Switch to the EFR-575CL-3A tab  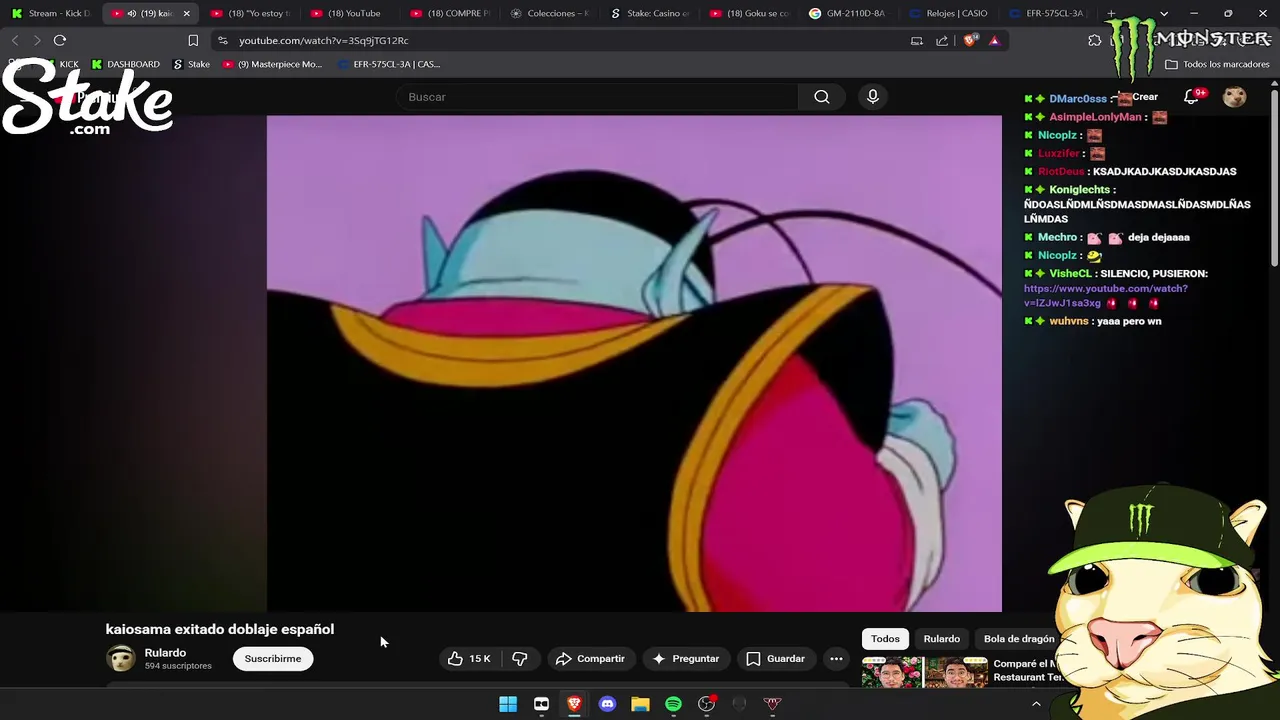pyautogui.click(x=1047, y=13)
